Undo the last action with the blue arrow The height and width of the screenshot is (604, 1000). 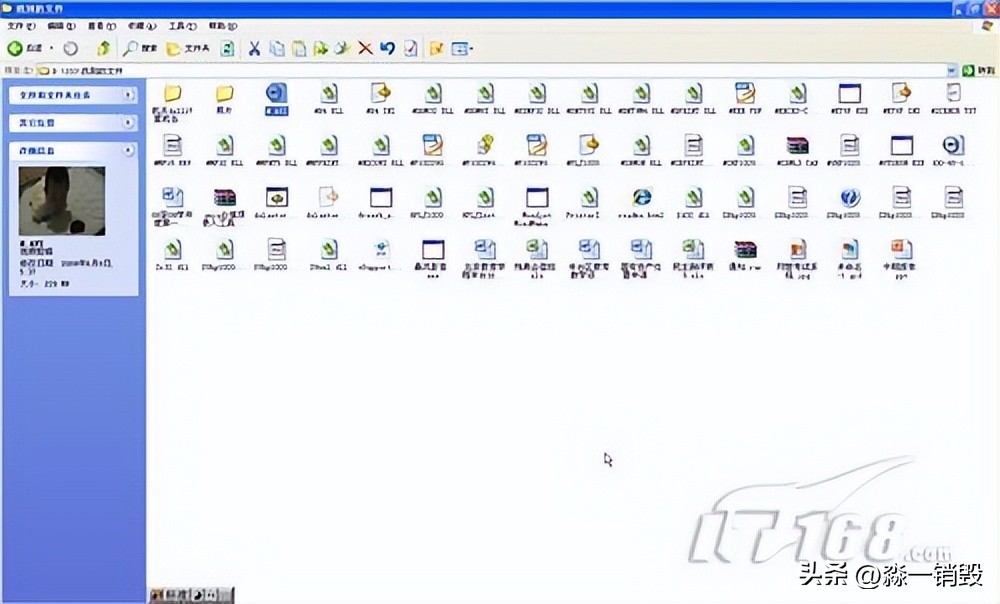387,48
